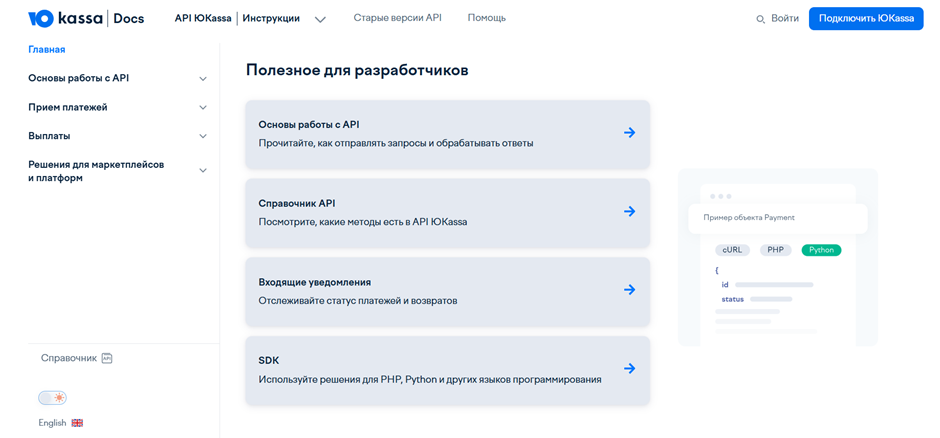The height and width of the screenshot is (438, 940).
Task: Open SDK card title
Action: 269,361
